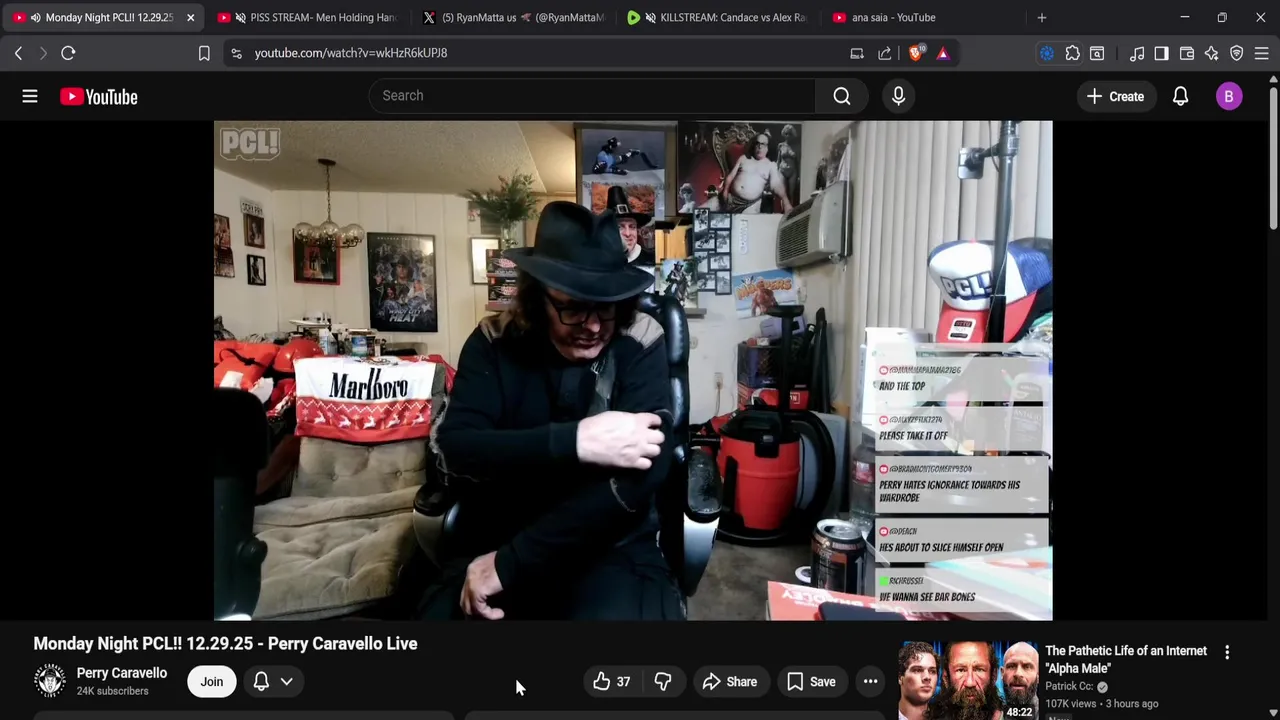Open more actions ellipsis under video
The height and width of the screenshot is (720, 1280).
click(871, 681)
